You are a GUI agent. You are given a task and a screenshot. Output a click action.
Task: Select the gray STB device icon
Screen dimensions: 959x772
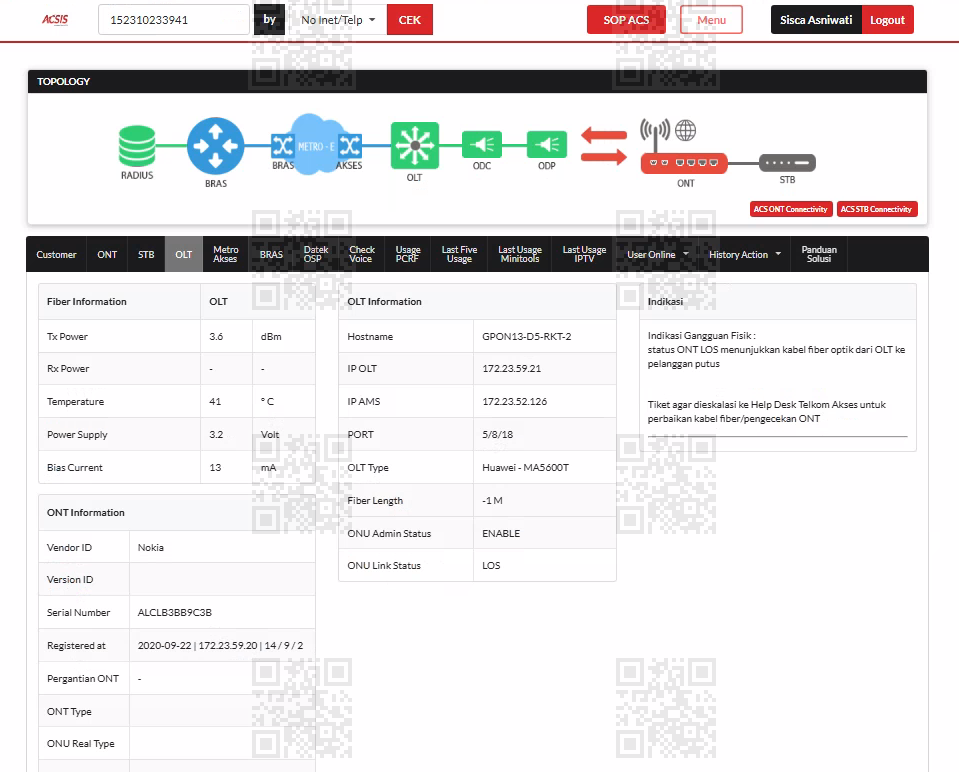click(x=787, y=163)
